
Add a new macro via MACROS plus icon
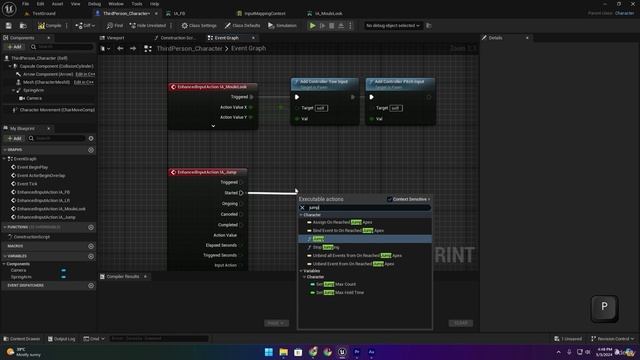point(91,246)
